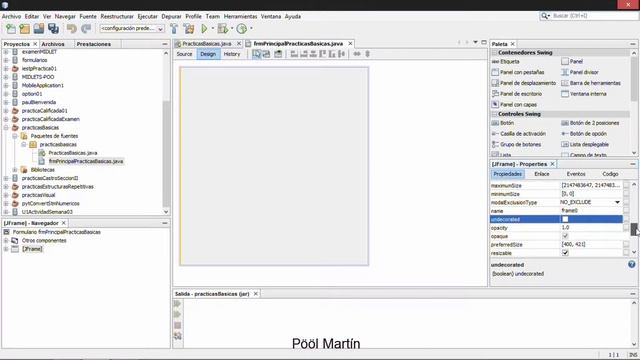The height and width of the screenshot is (360, 640).
Task: Click the Proyectos panel vertical scrollbar
Action: [x=166, y=153]
